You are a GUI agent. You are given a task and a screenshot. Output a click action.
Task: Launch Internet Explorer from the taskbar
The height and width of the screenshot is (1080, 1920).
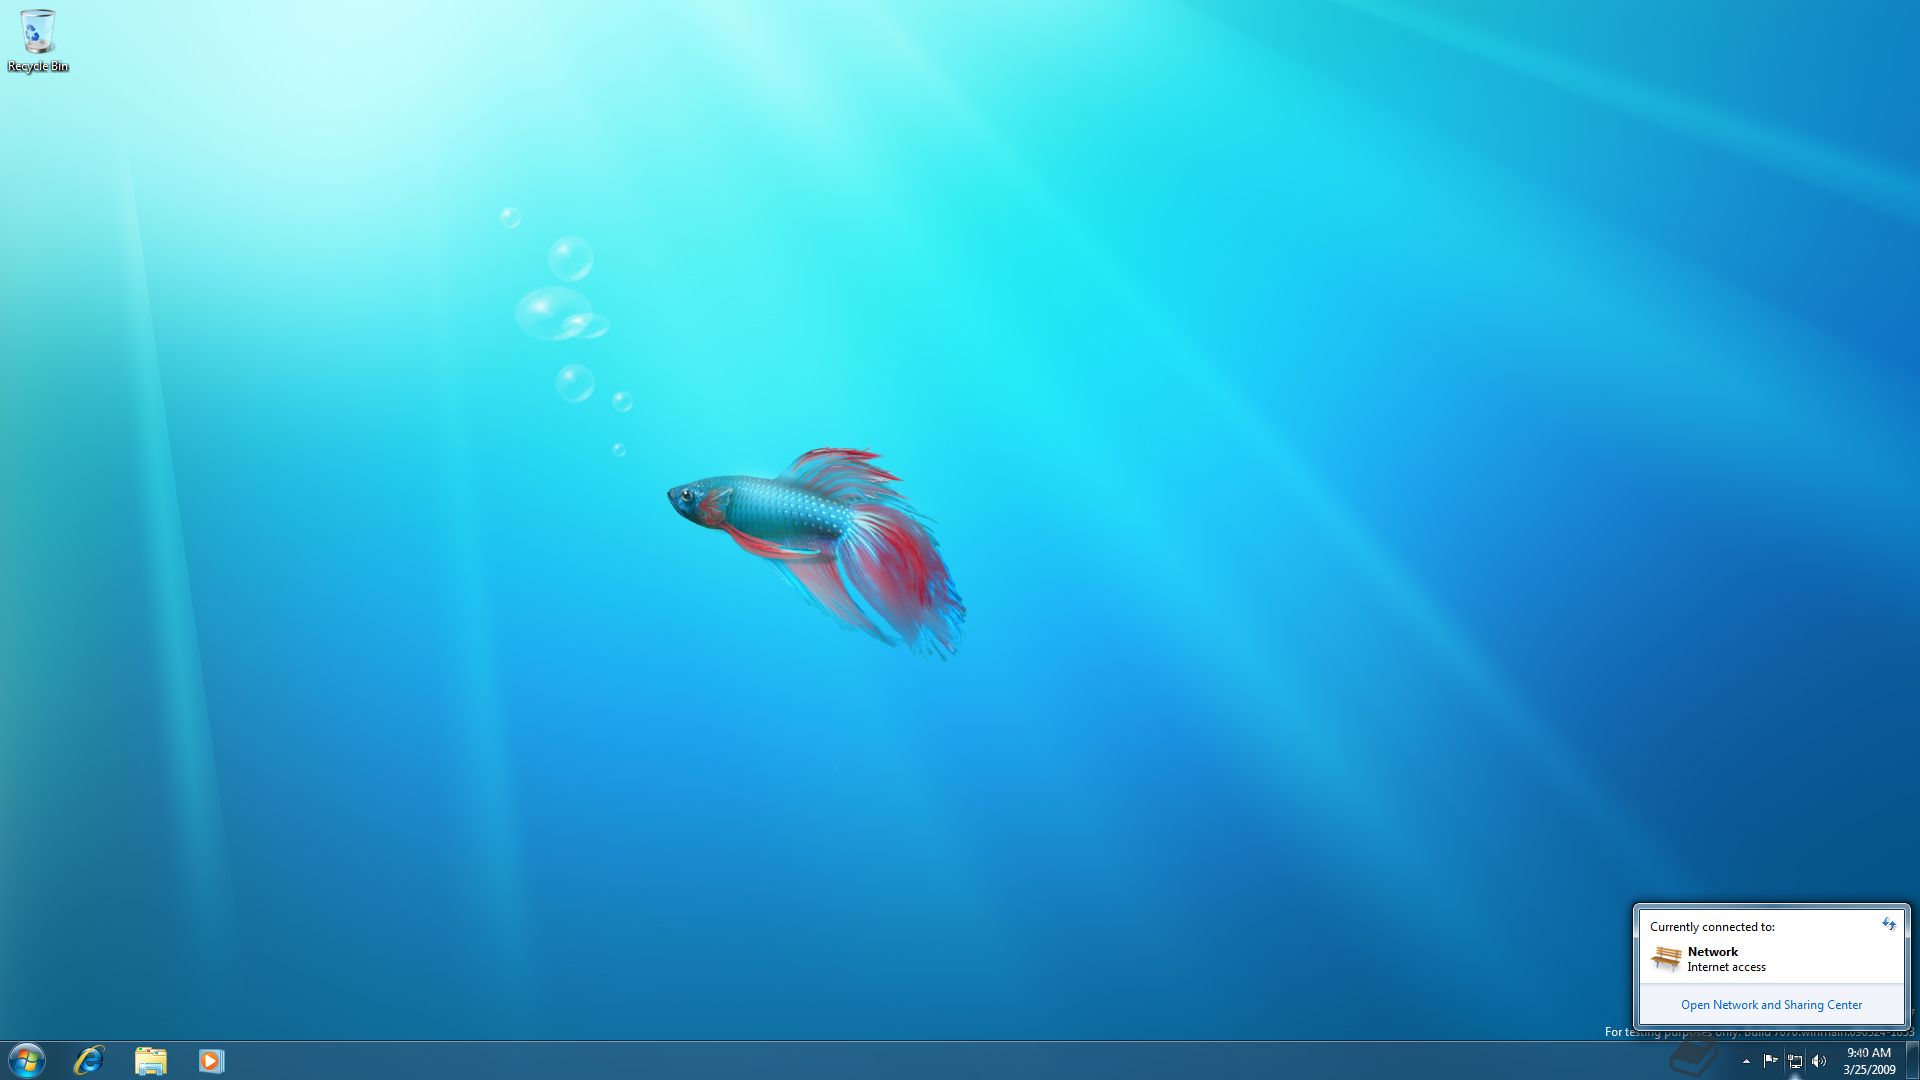pyautogui.click(x=89, y=1060)
